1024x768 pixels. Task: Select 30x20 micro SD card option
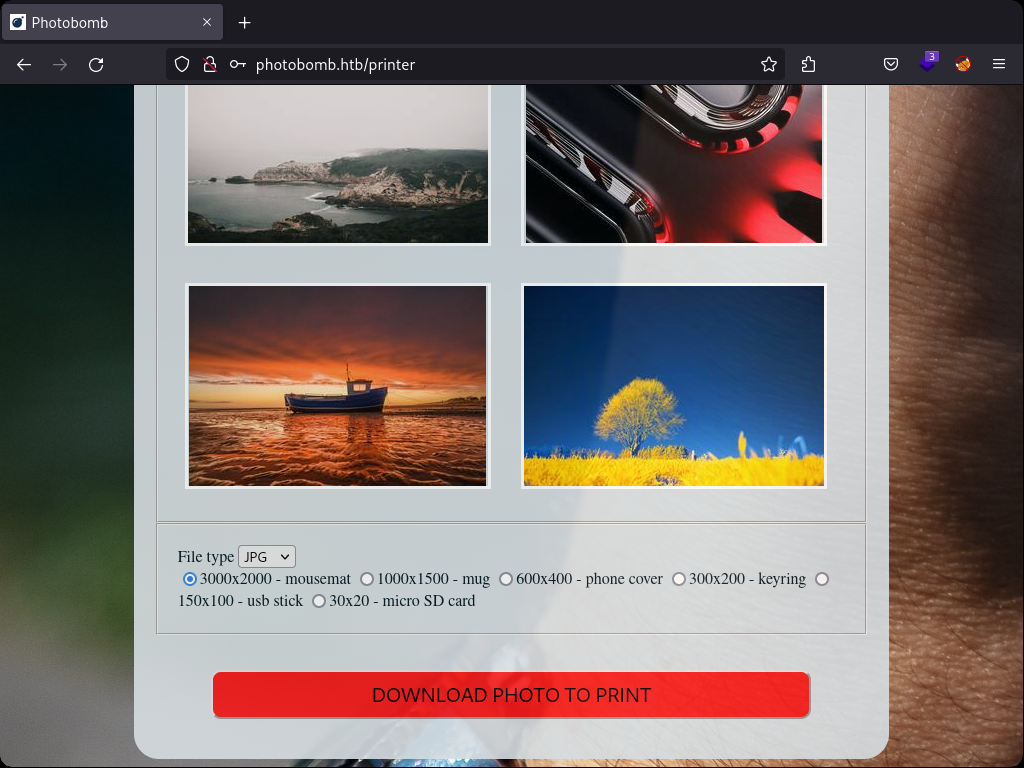click(x=319, y=601)
